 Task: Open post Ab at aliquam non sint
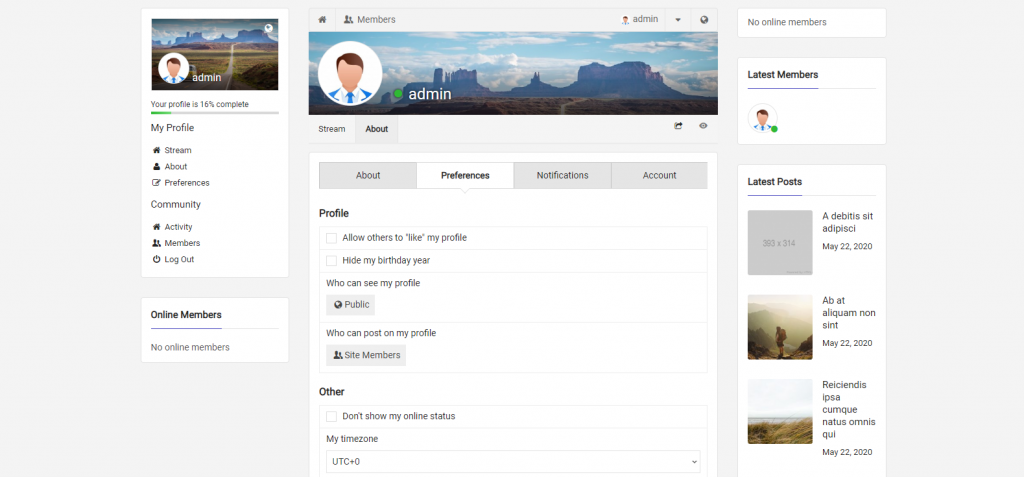pos(849,313)
